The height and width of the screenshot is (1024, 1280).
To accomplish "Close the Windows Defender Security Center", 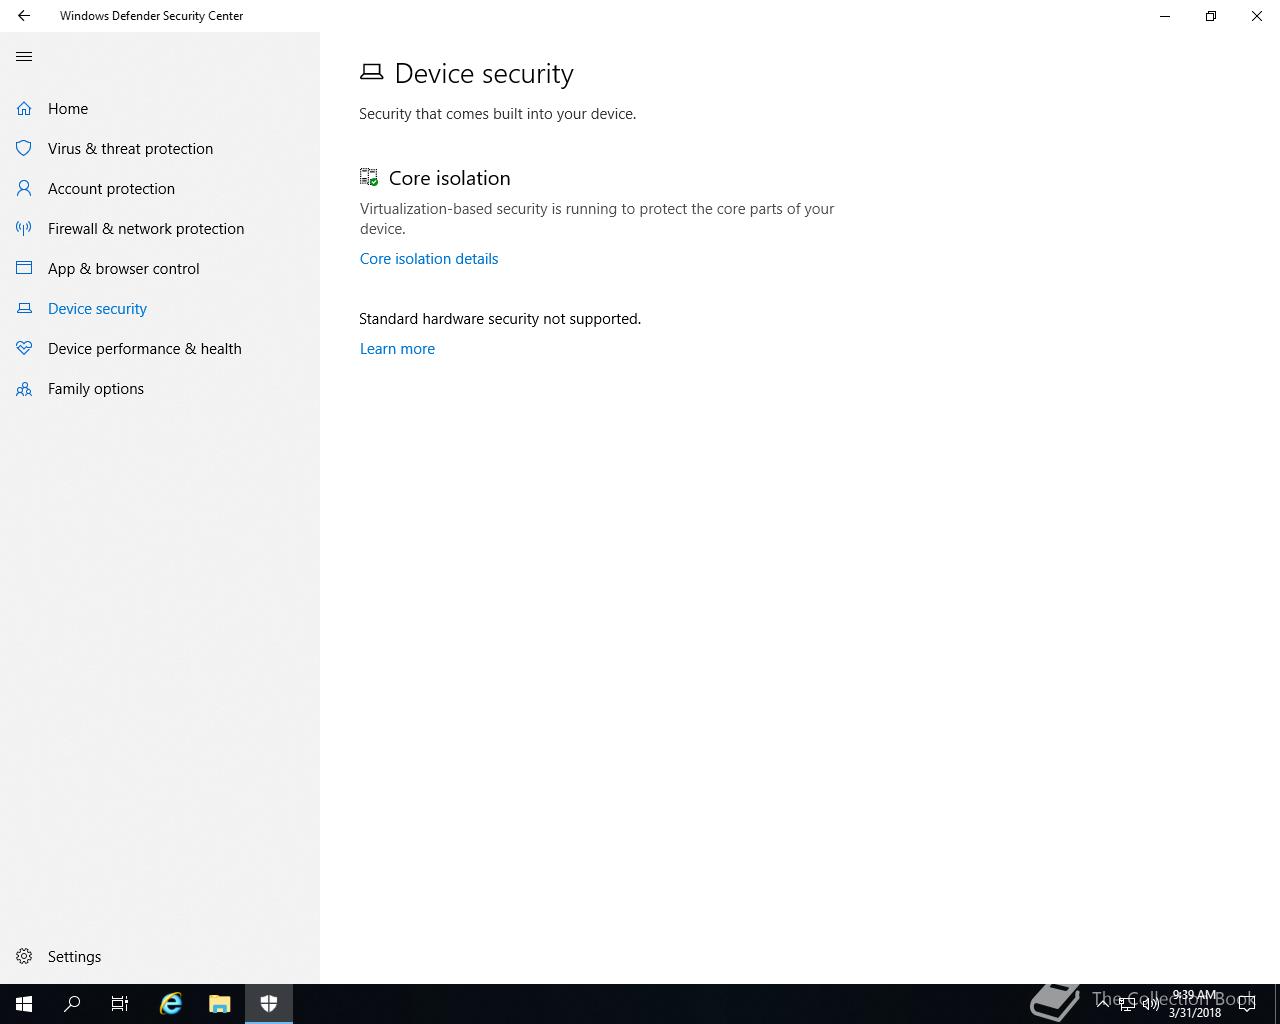I will point(1257,16).
